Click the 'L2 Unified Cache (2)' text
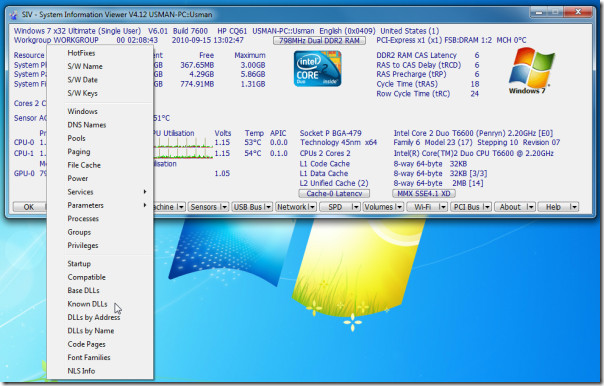The image size is (604, 386). (x=334, y=183)
